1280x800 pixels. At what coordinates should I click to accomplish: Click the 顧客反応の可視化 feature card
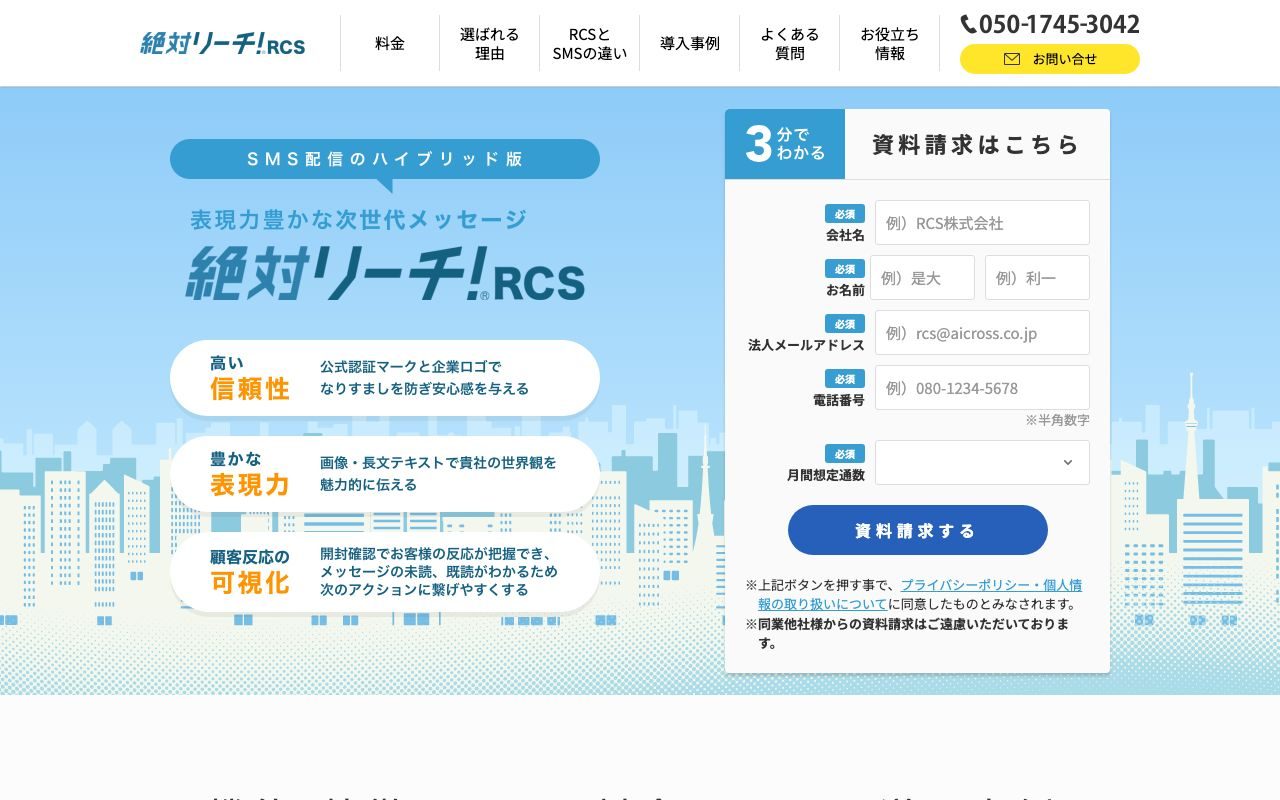click(x=385, y=571)
